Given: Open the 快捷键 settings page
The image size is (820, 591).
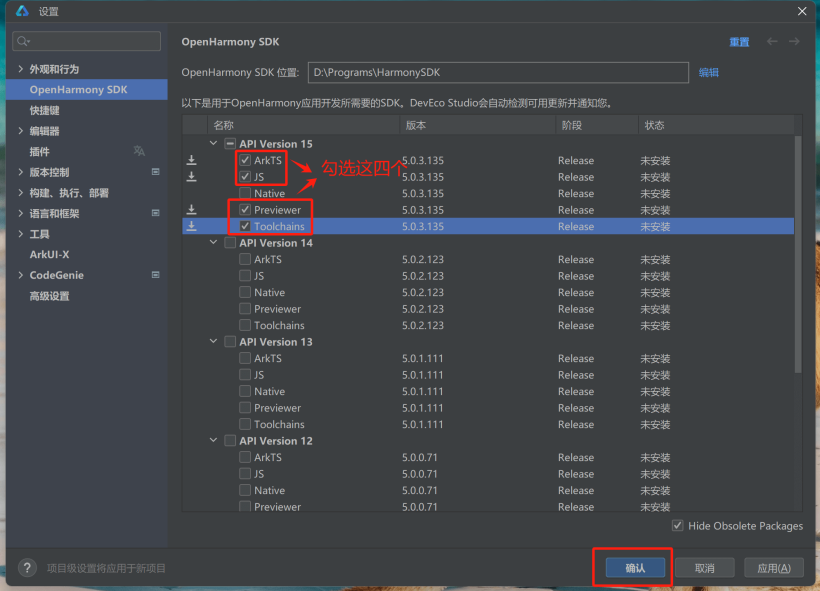Looking at the screenshot, I should coord(44,110).
